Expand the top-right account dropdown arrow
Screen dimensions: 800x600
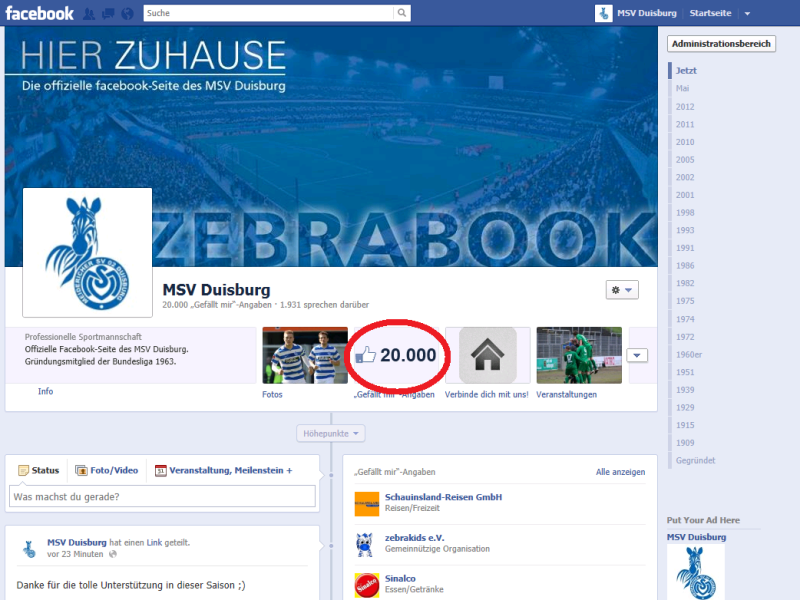coord(747,14)
